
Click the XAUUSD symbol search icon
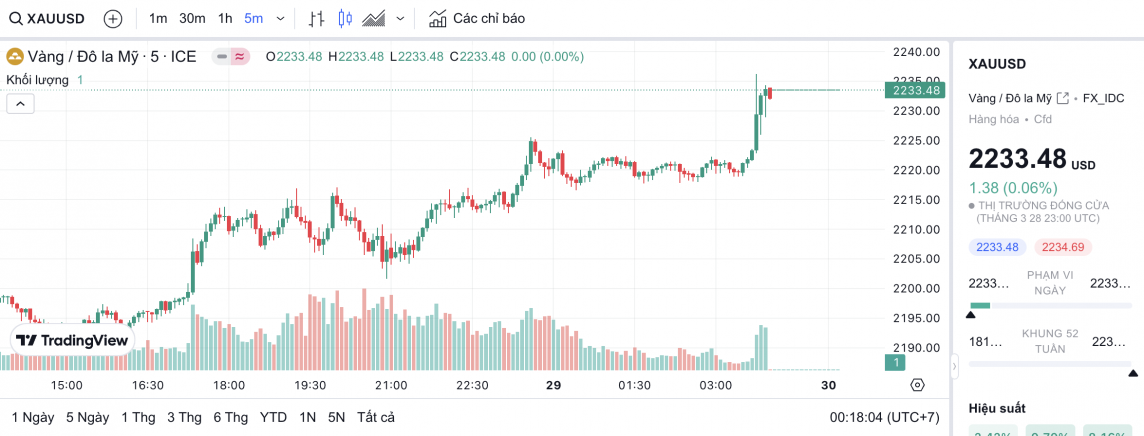point(16,19)
